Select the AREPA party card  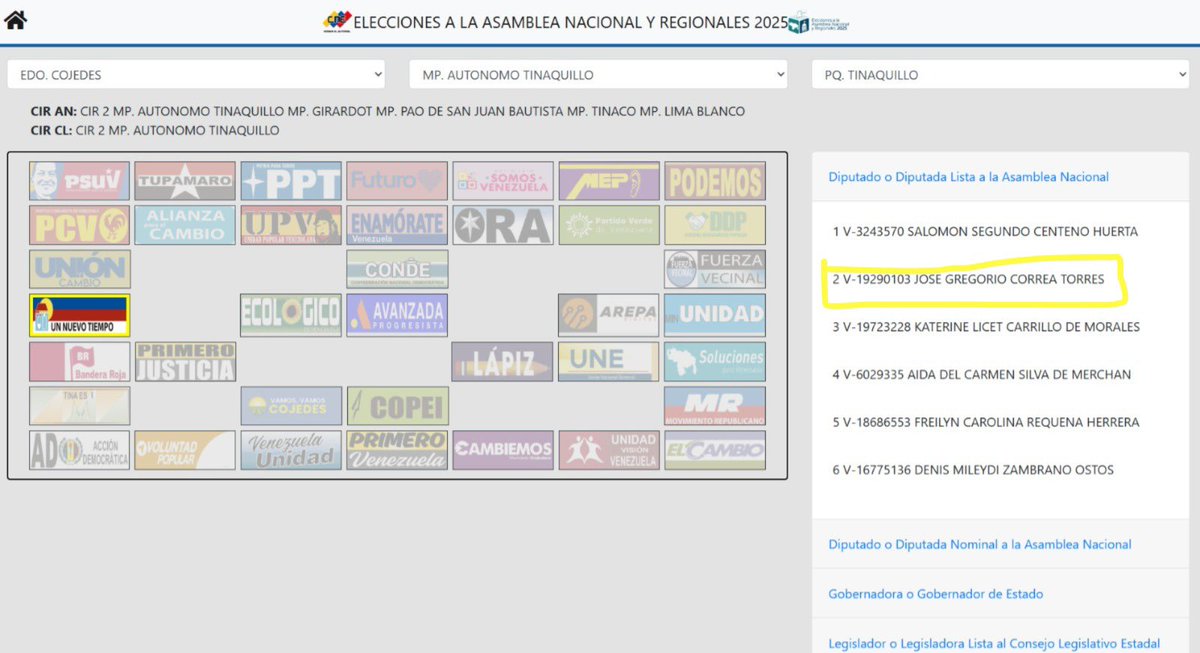pos(609,314)
